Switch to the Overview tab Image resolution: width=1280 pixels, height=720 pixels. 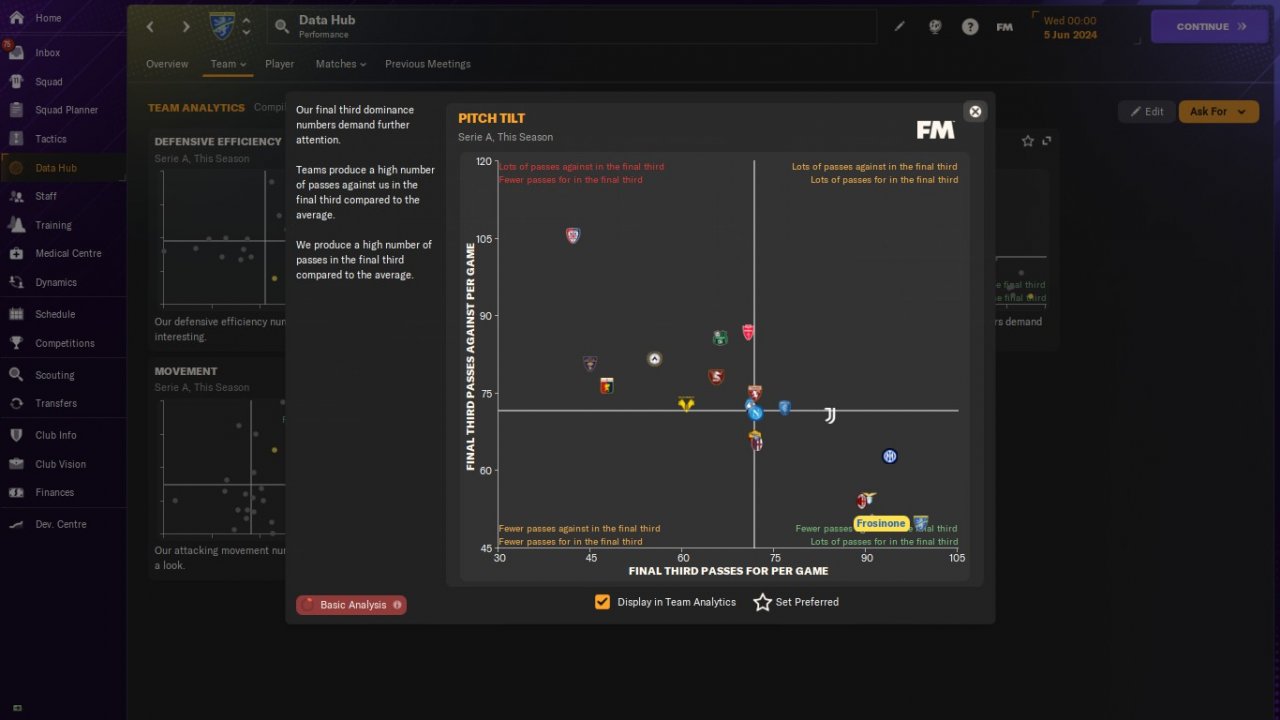pyautogui.click(x=167, y=64)
